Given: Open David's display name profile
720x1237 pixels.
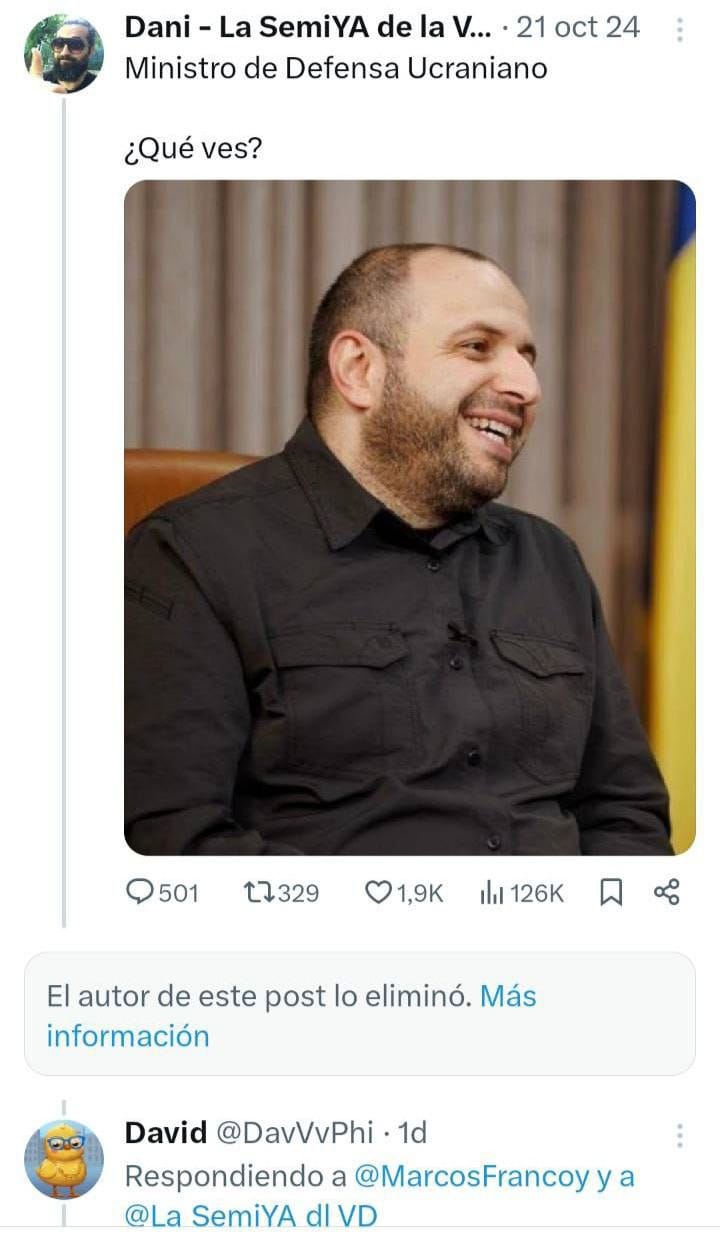Looking at the screenshot, I should coord(162,1133).
